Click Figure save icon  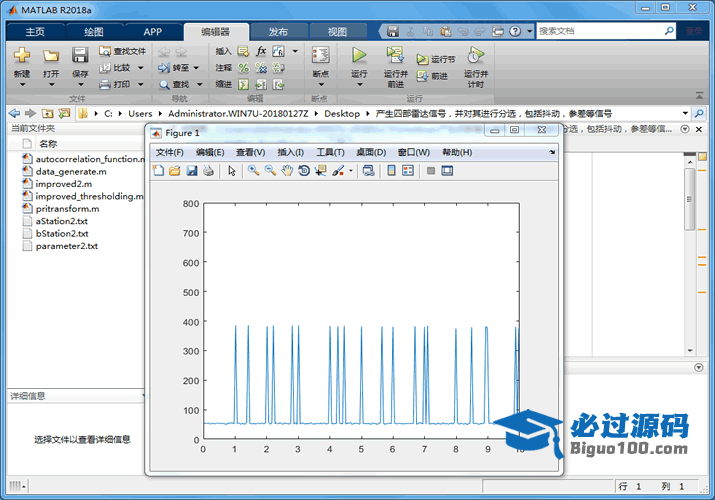coord(192,171)
